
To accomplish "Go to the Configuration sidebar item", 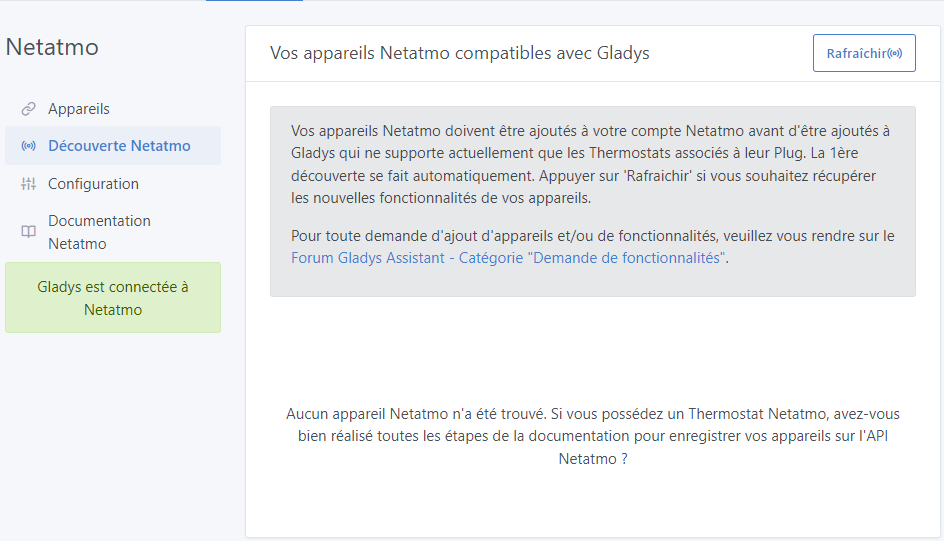I will coord(93,184).
